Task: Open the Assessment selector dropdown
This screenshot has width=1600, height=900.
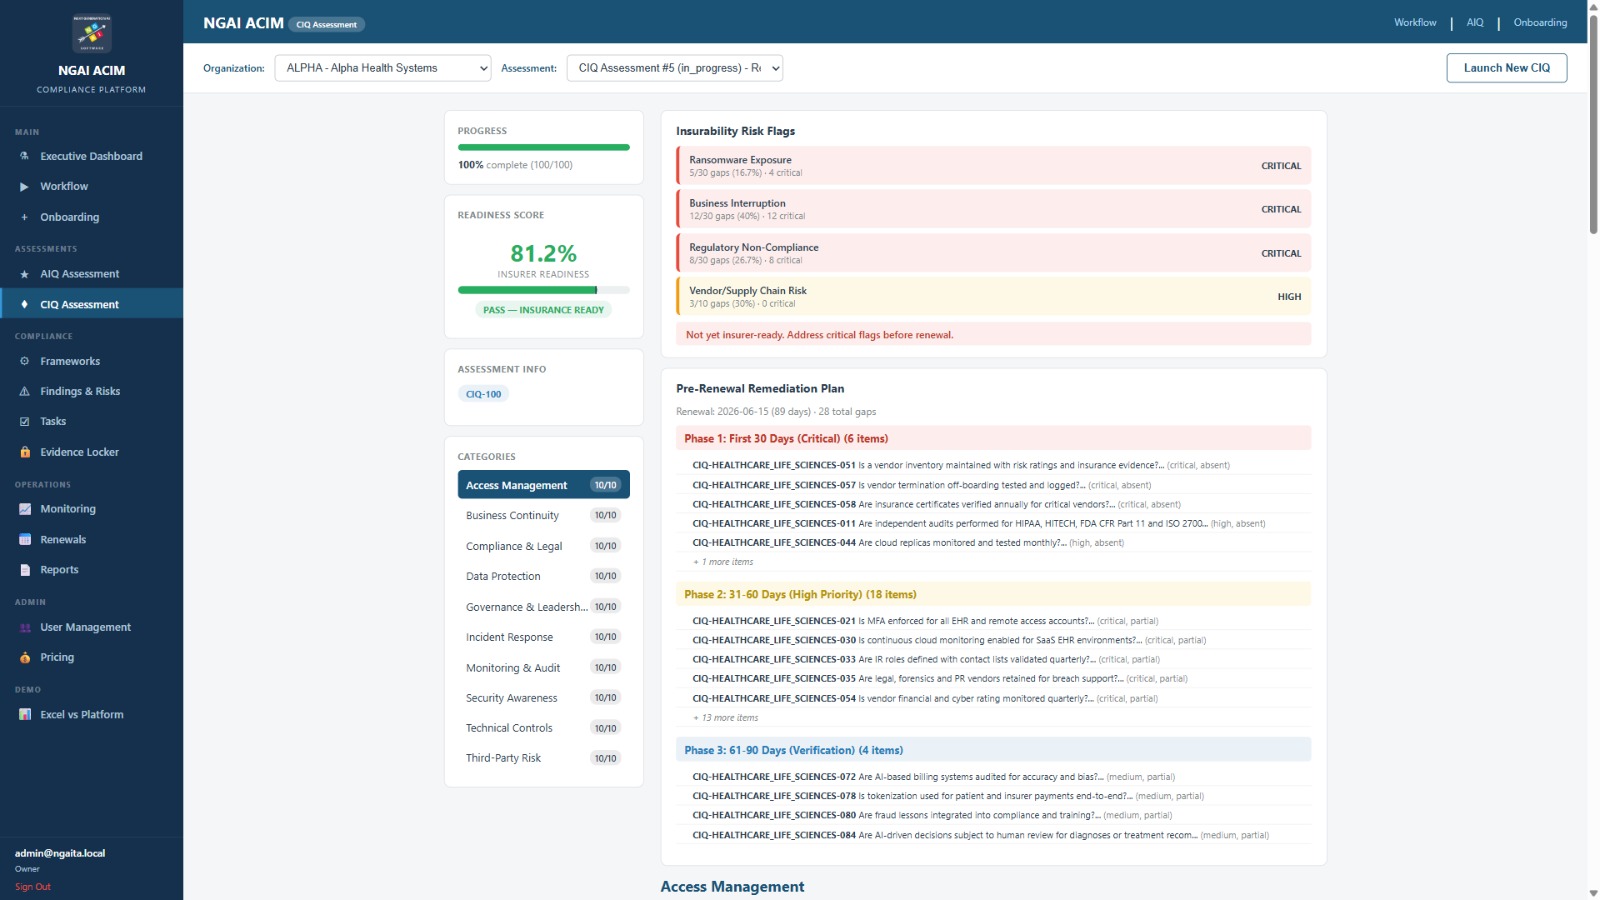Action: [674, 68]
